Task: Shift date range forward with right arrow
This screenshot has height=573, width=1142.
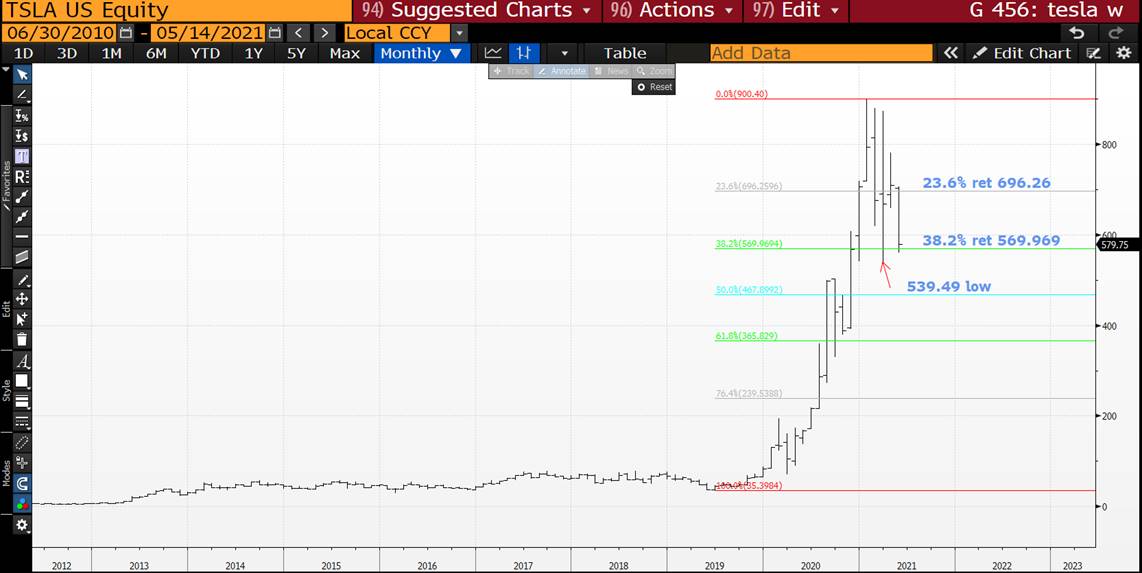Action: point(325,33)
